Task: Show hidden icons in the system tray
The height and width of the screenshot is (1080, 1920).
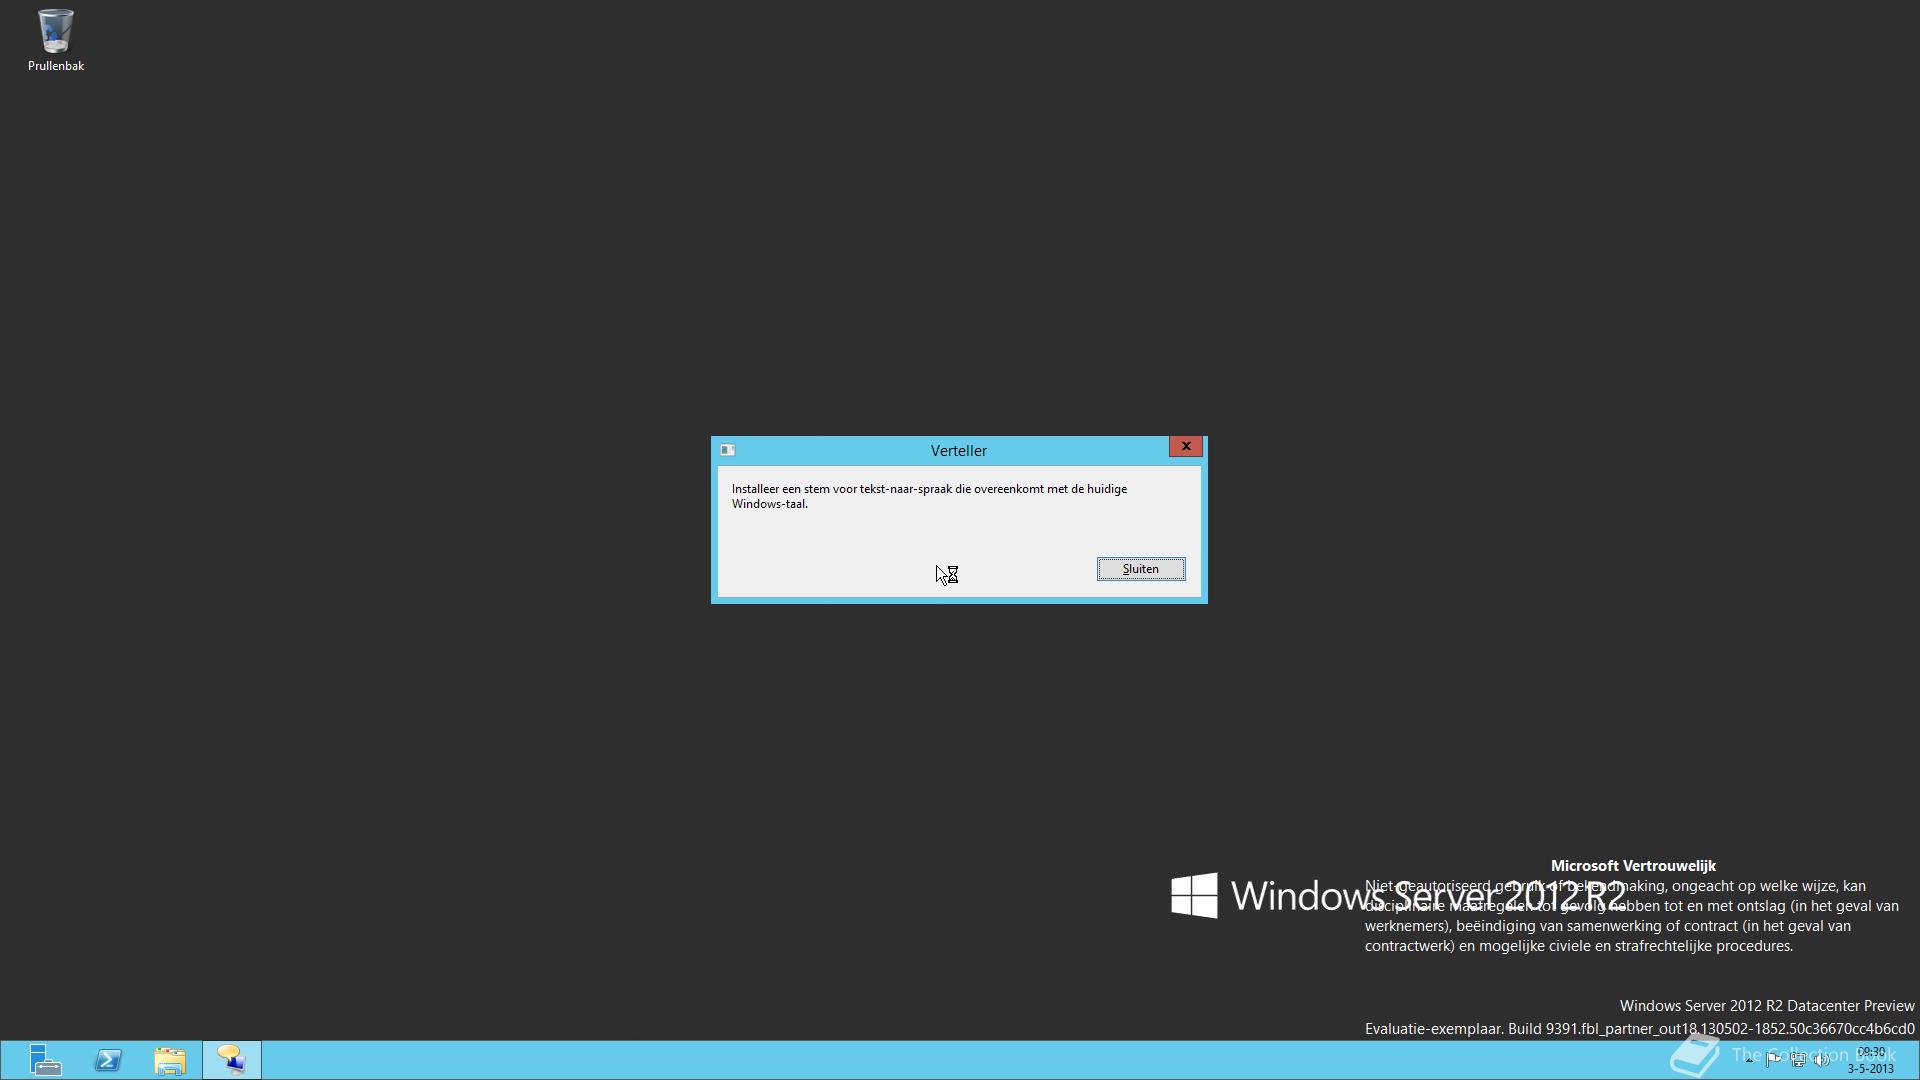Action: coord(1749,1060)
